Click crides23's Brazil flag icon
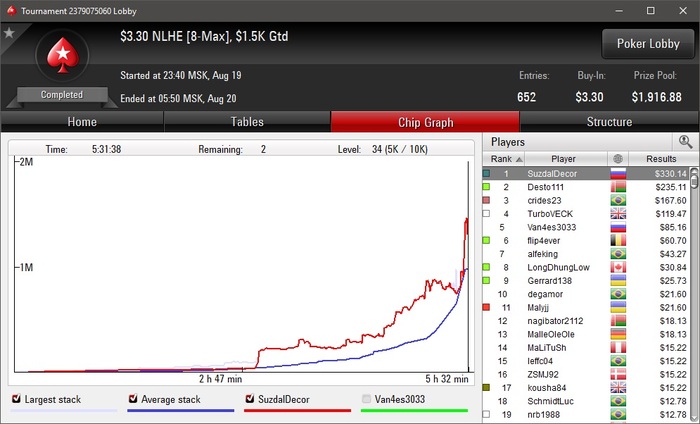 point(618,200)
